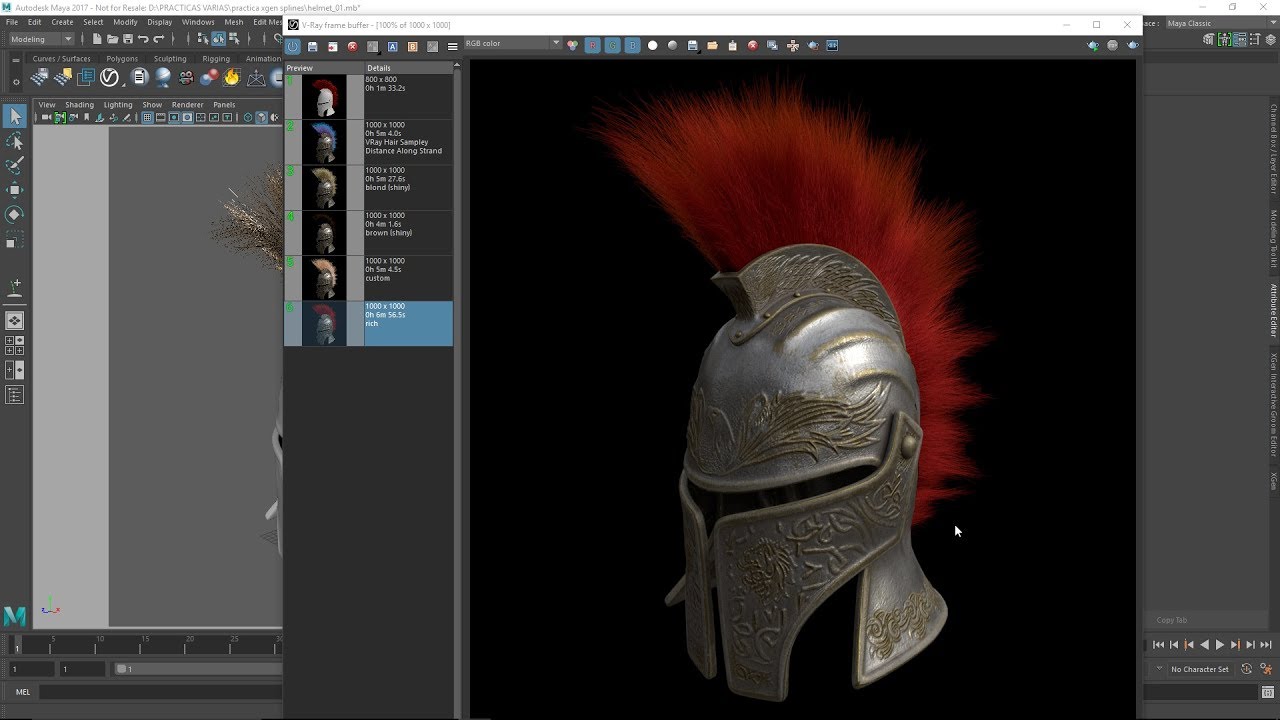Viewport: 1280px width, 720px height.
Task: Open the Create menu
Action: [62, 22]
